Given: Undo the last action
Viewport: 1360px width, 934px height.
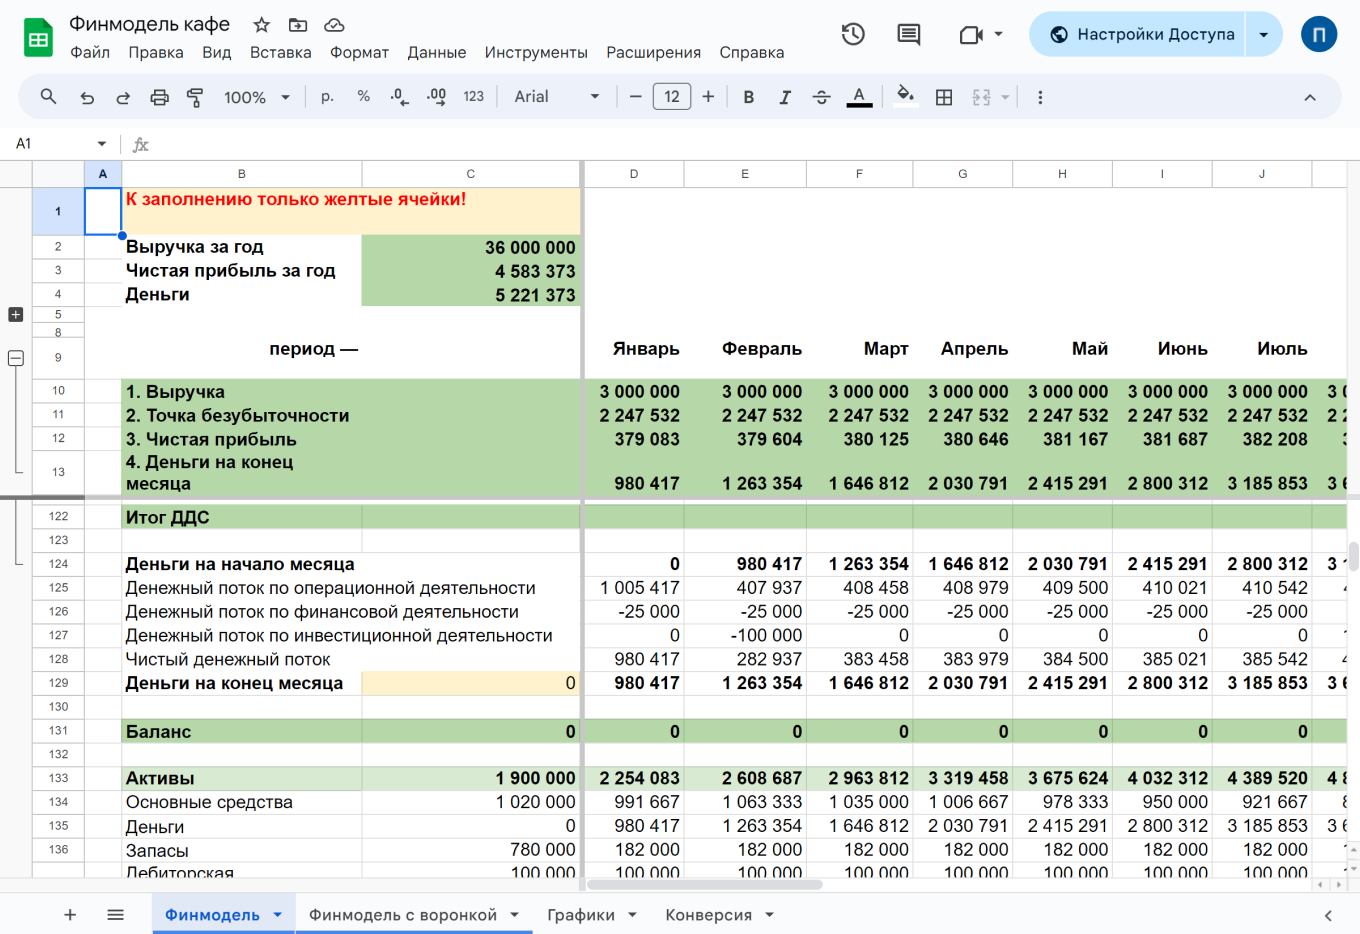Looking at the screenshot, I should coord(87,97).
